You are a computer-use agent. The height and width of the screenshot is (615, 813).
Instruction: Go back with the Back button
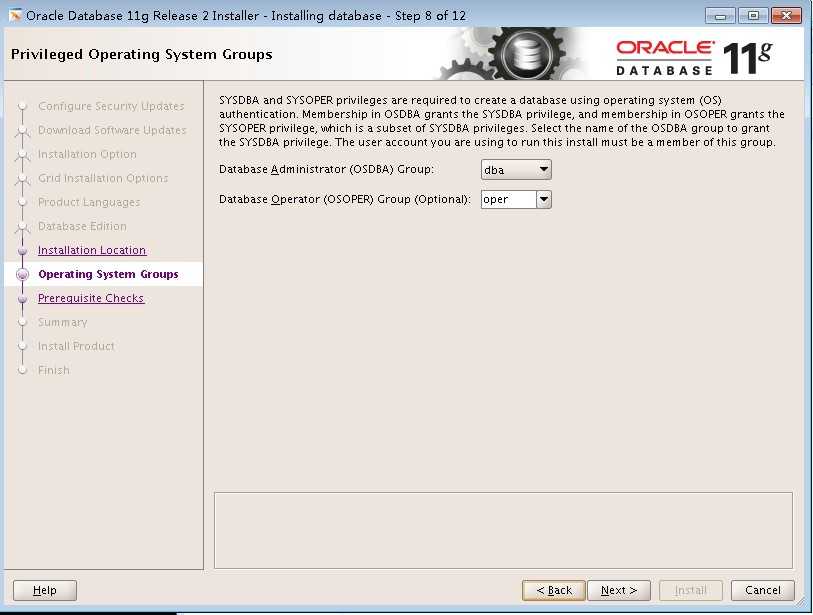point(554,590)
